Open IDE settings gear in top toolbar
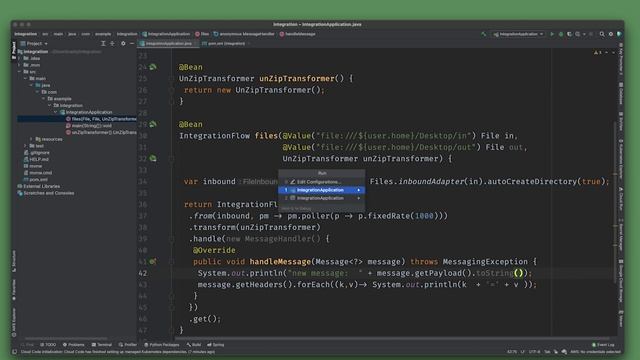This screenshot has width=640, height=360. coord(611,34)
